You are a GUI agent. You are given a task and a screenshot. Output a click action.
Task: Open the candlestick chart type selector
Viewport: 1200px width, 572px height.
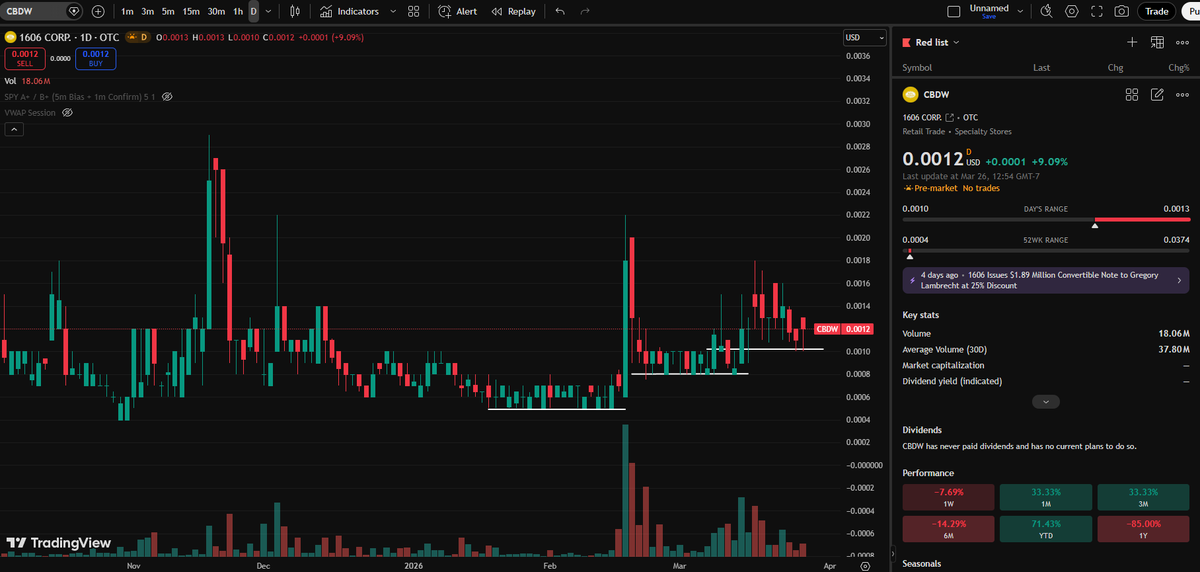tap(294, 11)
